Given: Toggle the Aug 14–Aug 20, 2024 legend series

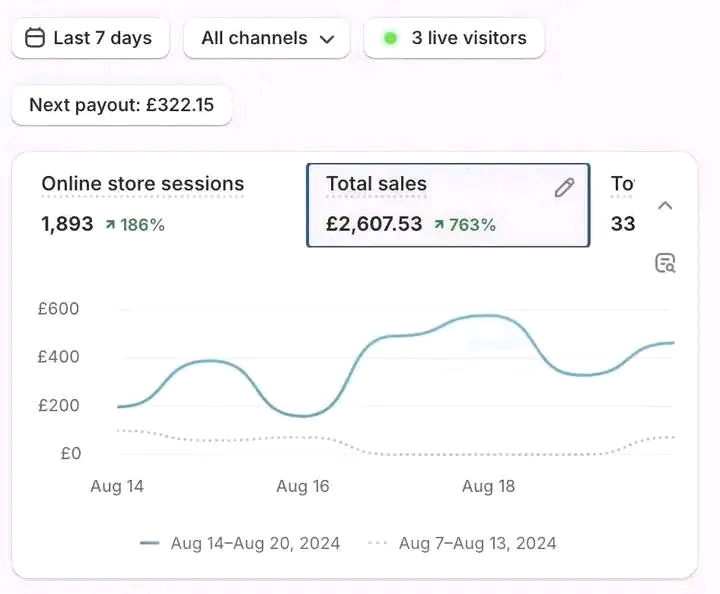Looking at the screenshot, I should coord(255,544).
